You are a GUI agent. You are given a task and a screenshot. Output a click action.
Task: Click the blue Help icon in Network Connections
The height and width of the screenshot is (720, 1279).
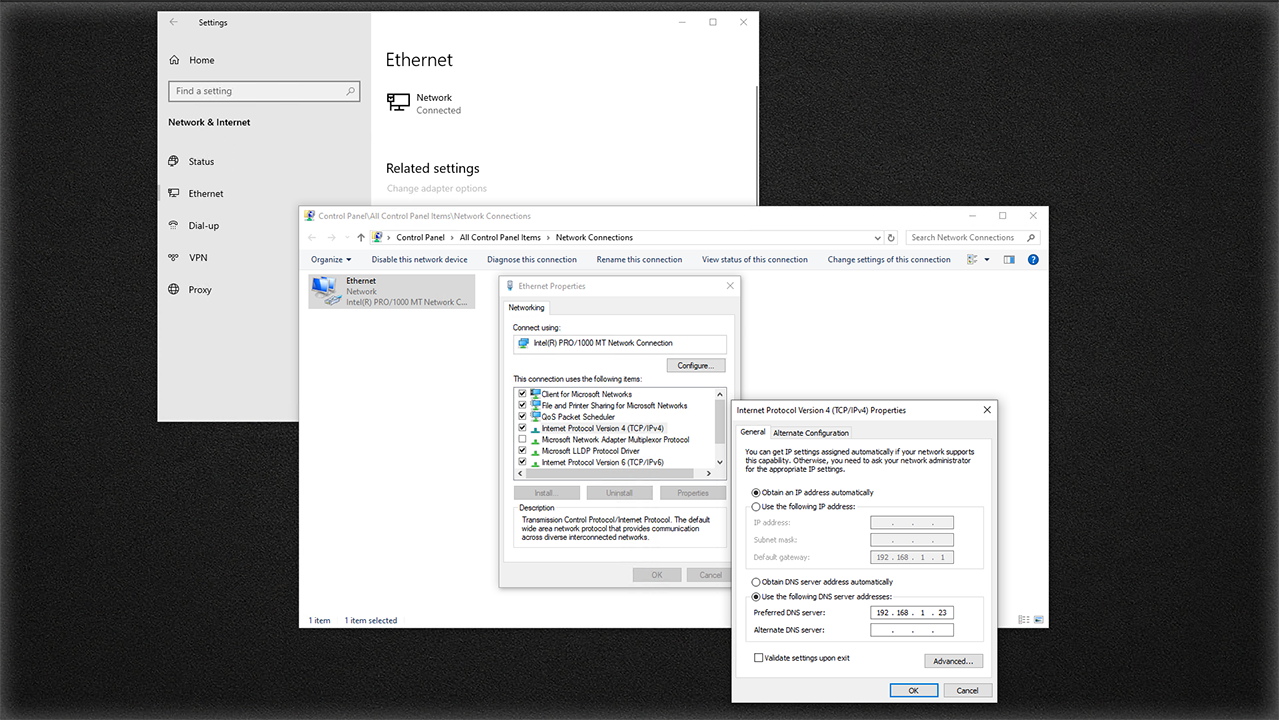pos(1033,260)
